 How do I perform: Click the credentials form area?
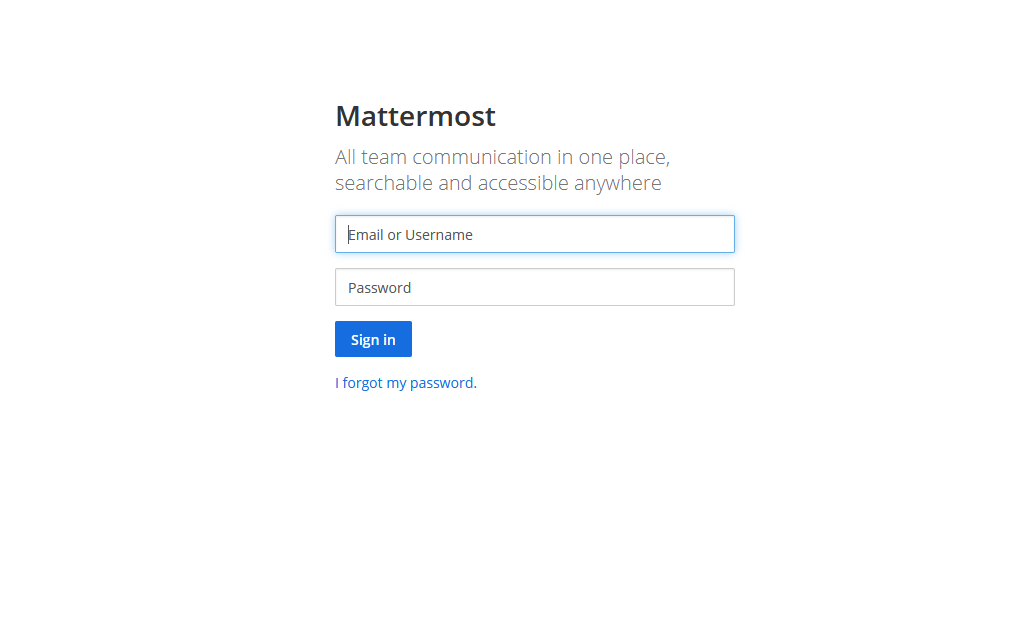tap(534, 260)
